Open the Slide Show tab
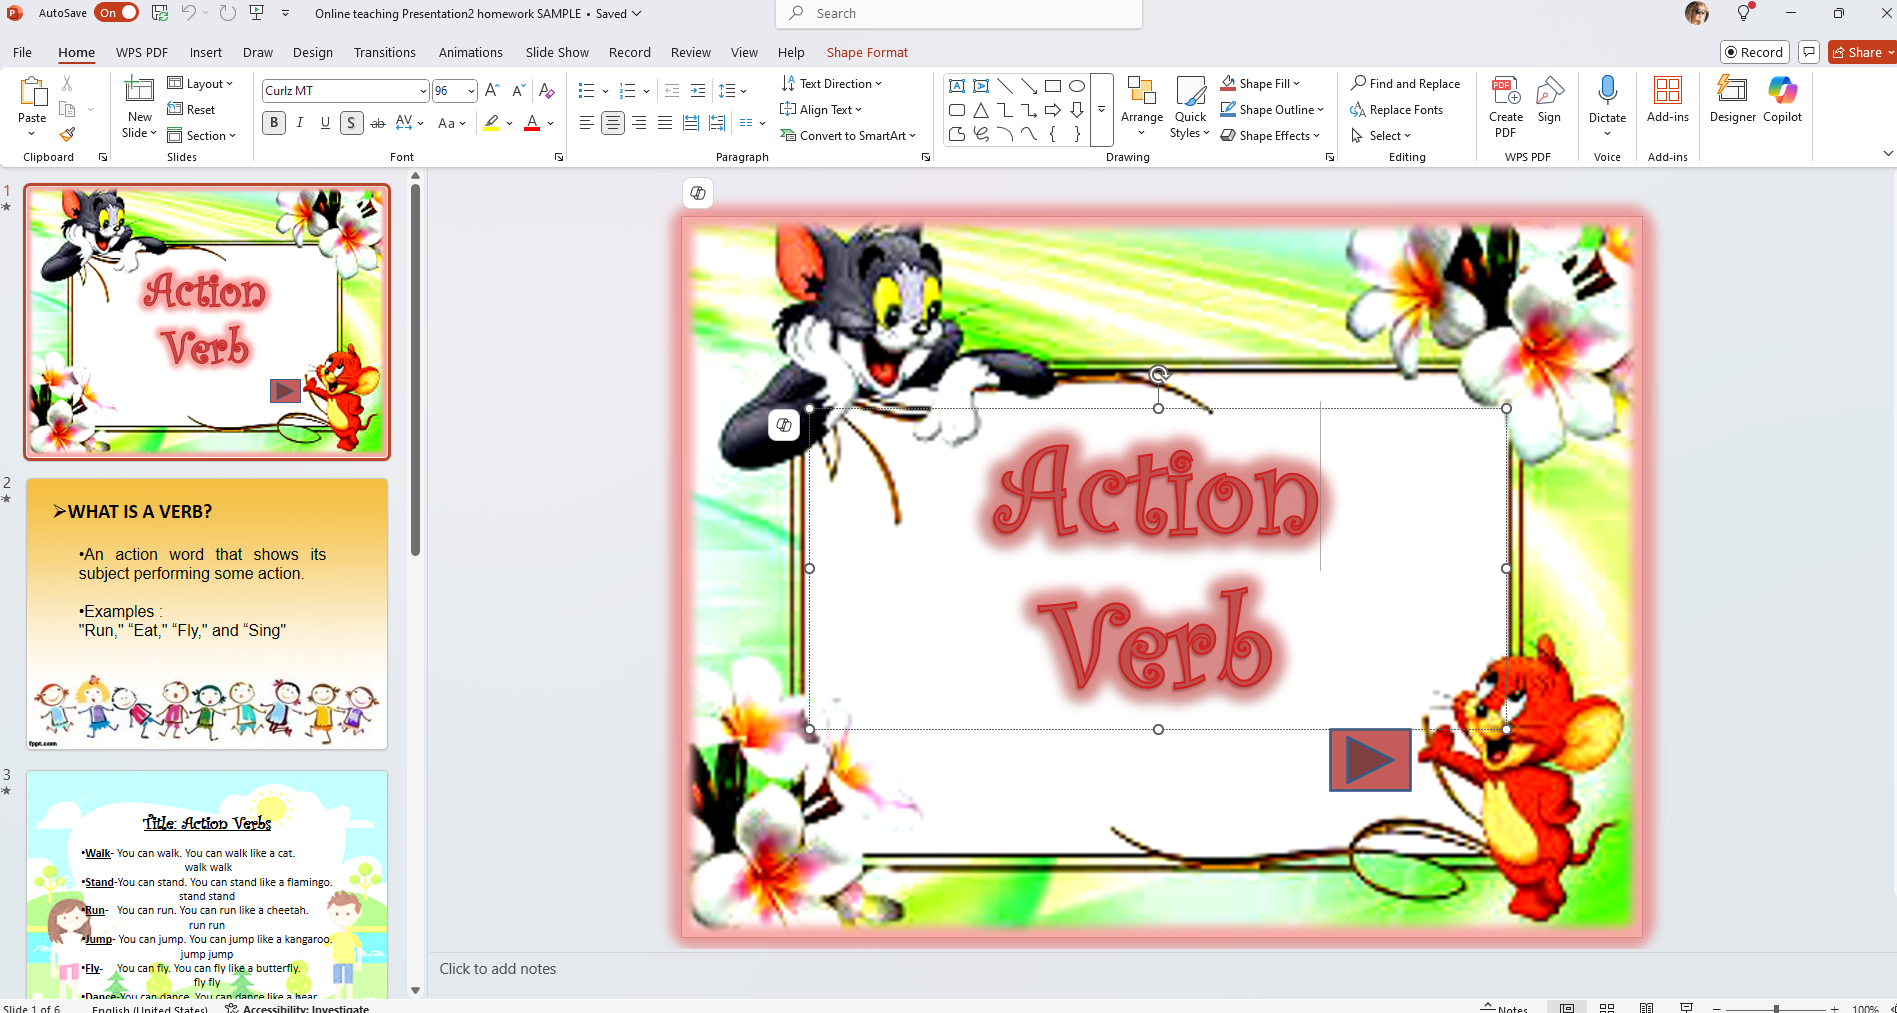This screenshot has height=1013, width=1897. [557, 52]
